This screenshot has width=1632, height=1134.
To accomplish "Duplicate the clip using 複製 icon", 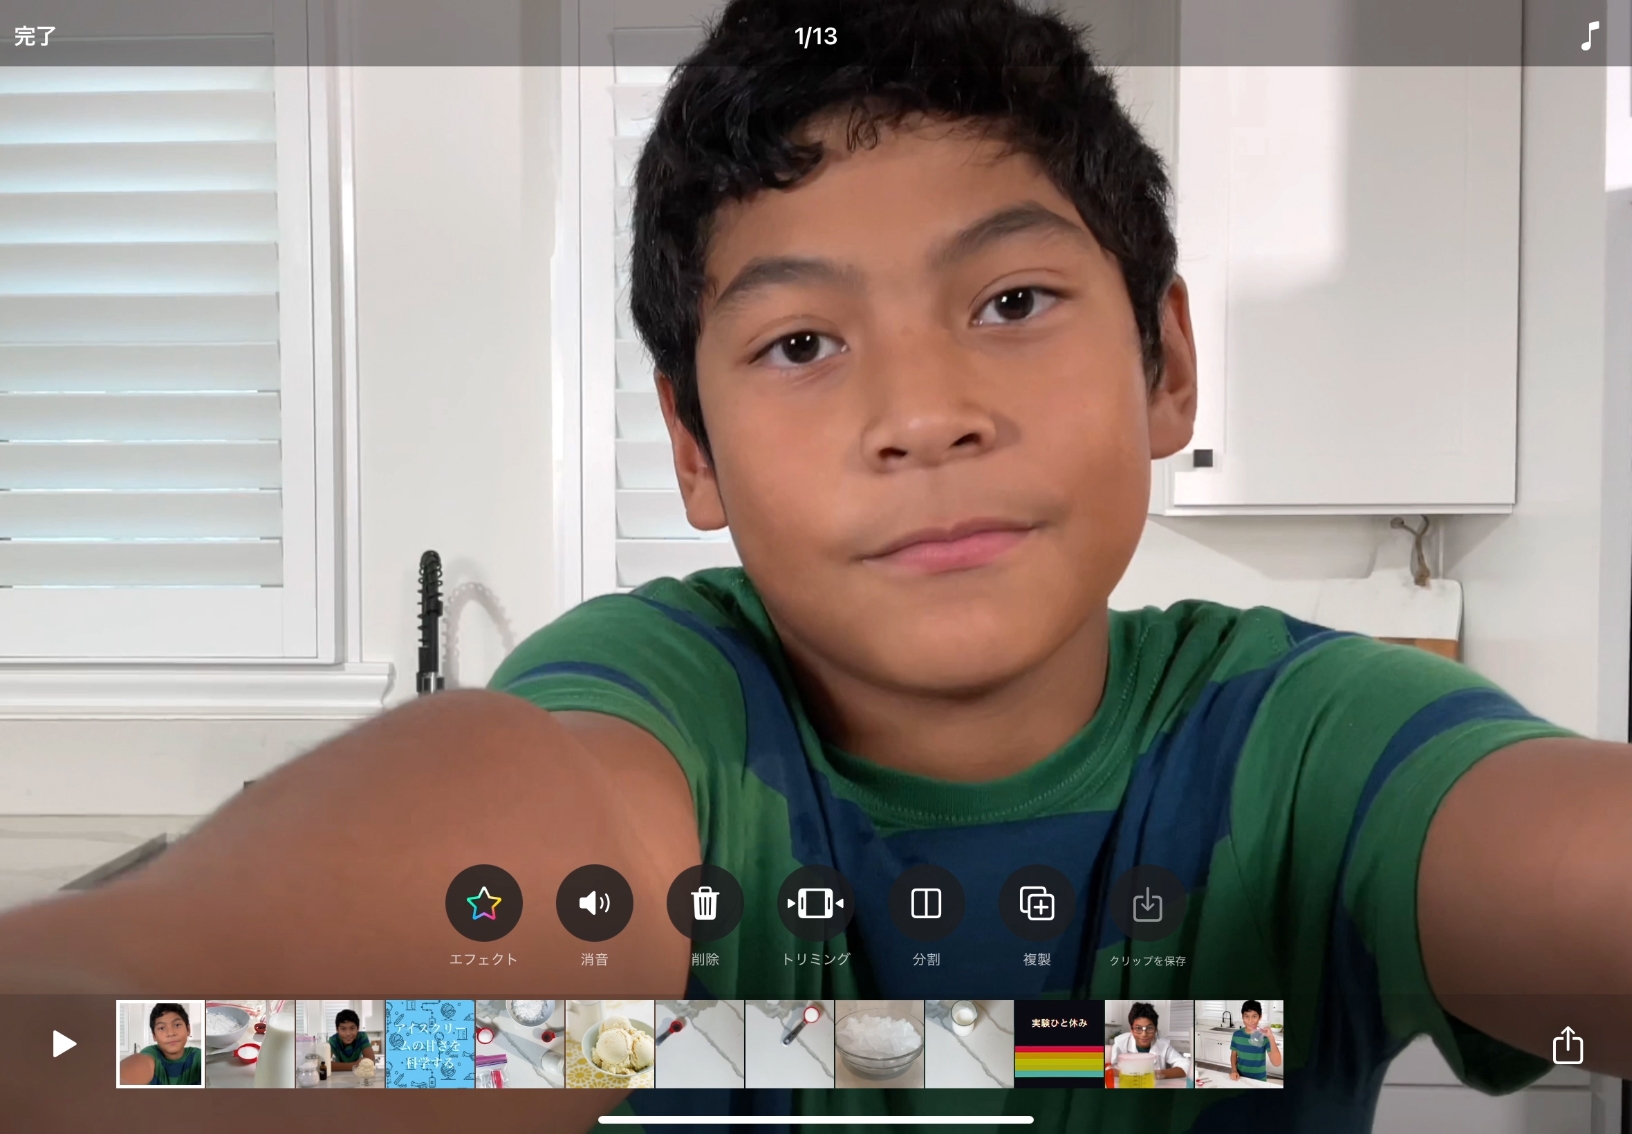I will (x=1037, y=903).
